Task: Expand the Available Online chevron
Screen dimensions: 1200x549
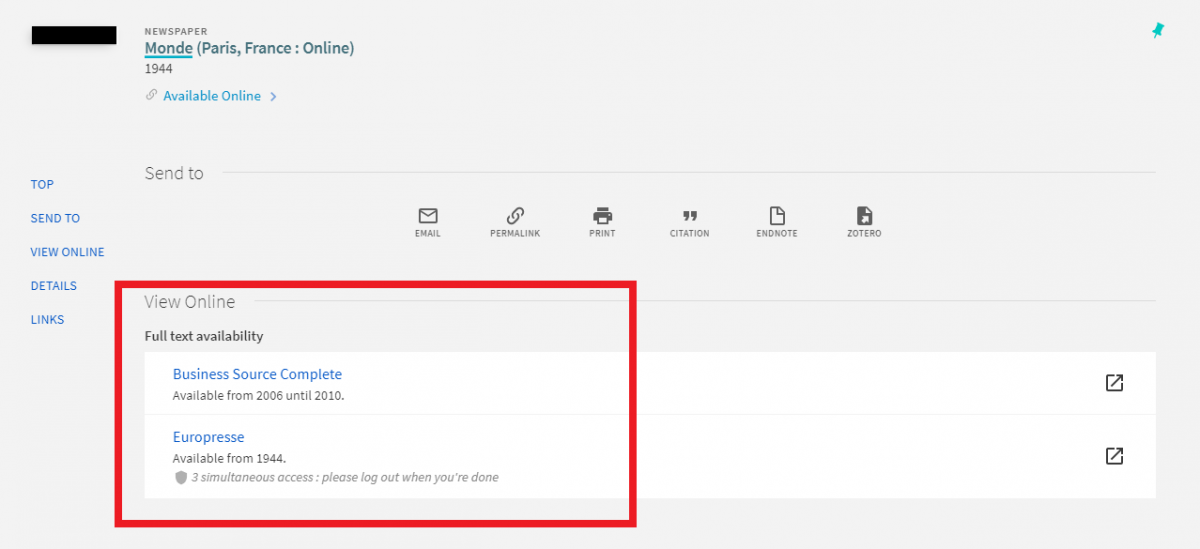Action: point(273,97)
